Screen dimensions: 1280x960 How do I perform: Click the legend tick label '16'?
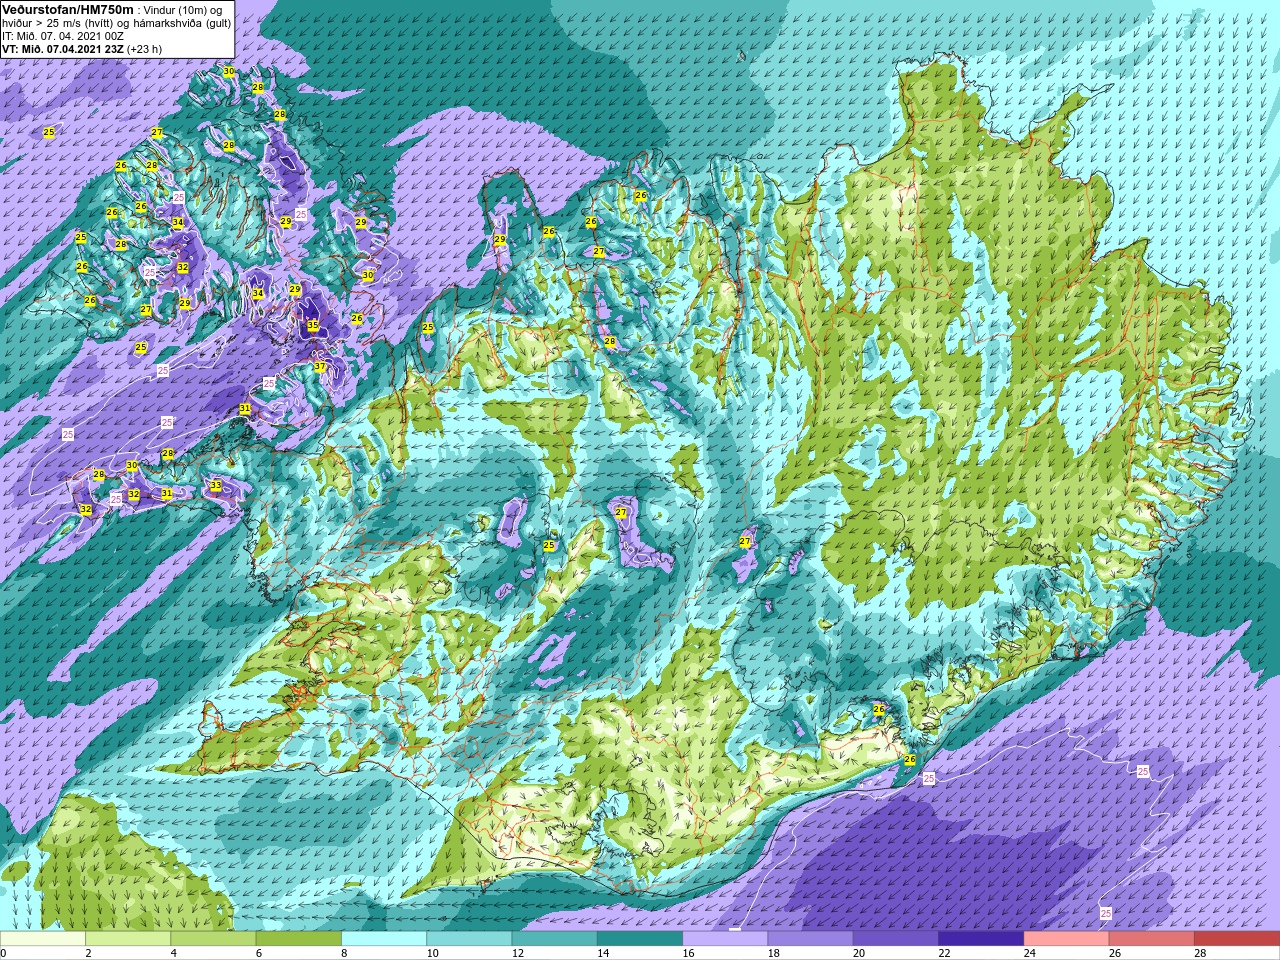click(x=688, y=953)
